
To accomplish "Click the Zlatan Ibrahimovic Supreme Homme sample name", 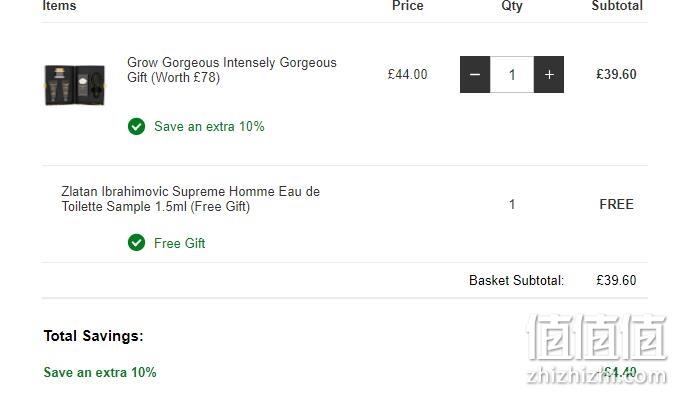I will coord(191,199).
